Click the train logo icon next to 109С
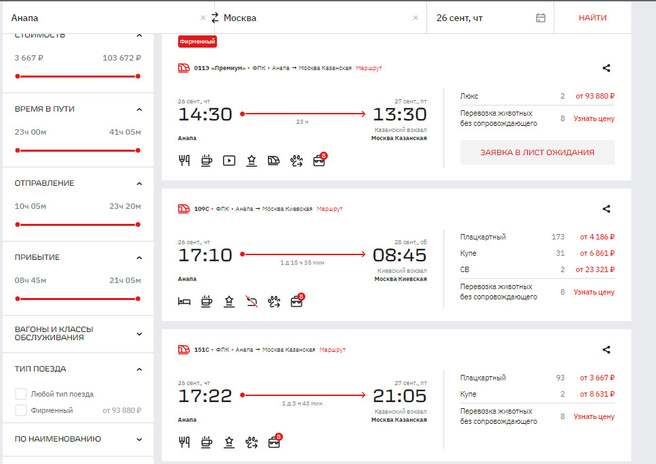 (x=184, y=208)
